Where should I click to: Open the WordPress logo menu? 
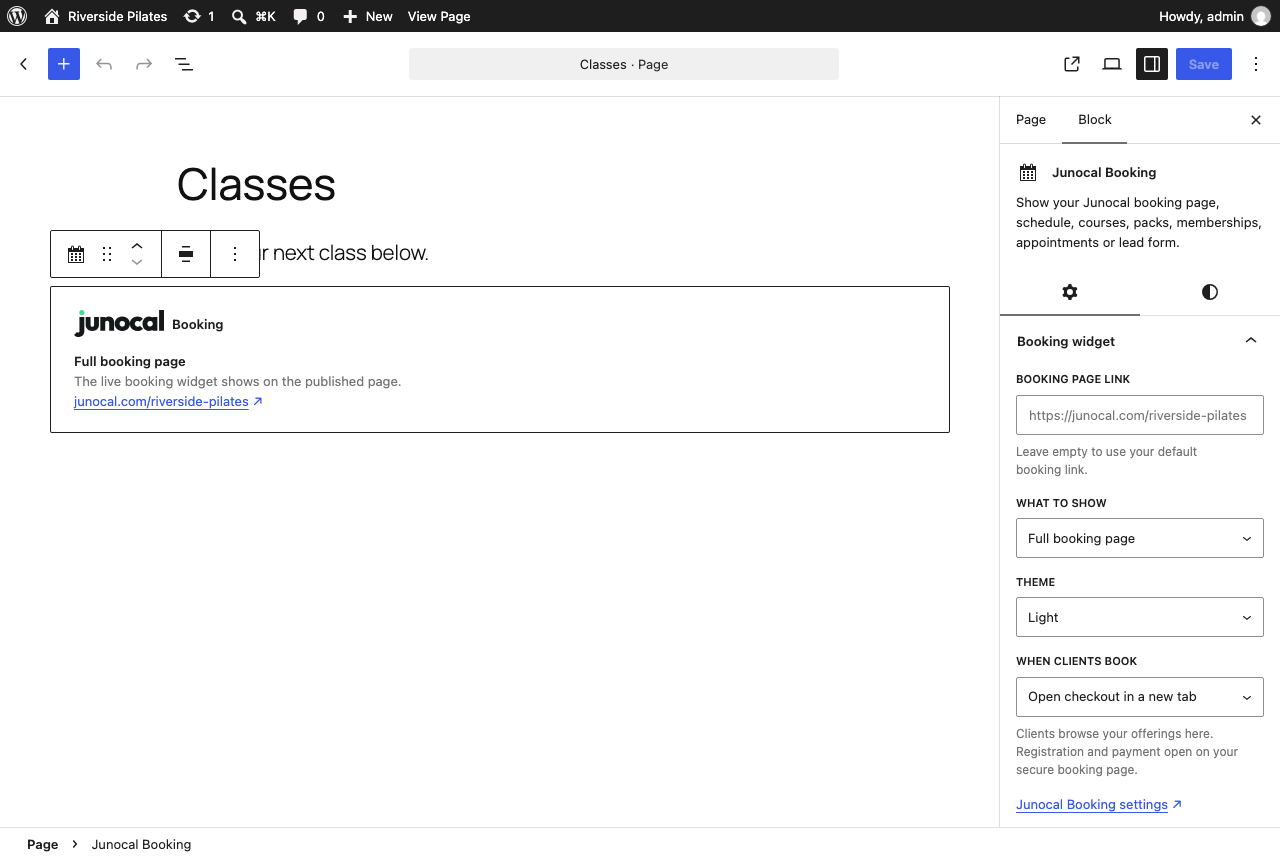17,16
